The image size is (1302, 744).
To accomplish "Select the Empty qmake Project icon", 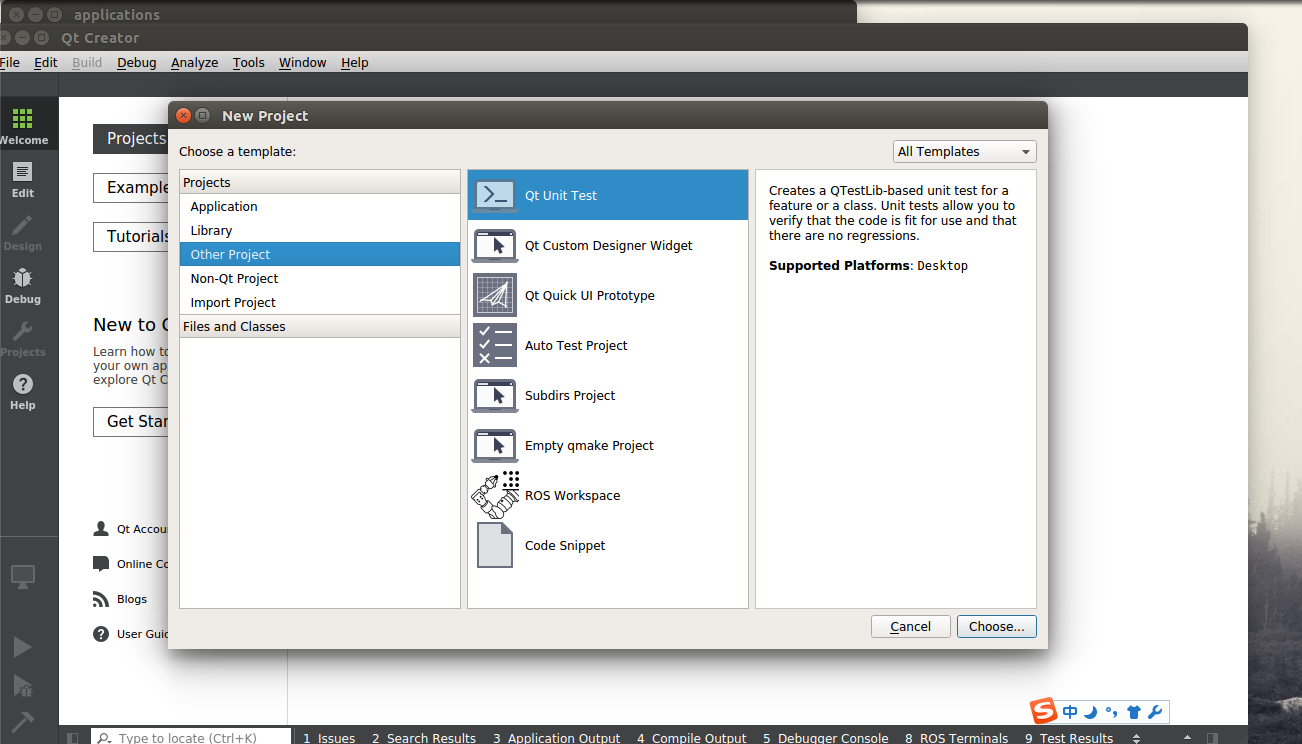I will click(x=495, y=445).
